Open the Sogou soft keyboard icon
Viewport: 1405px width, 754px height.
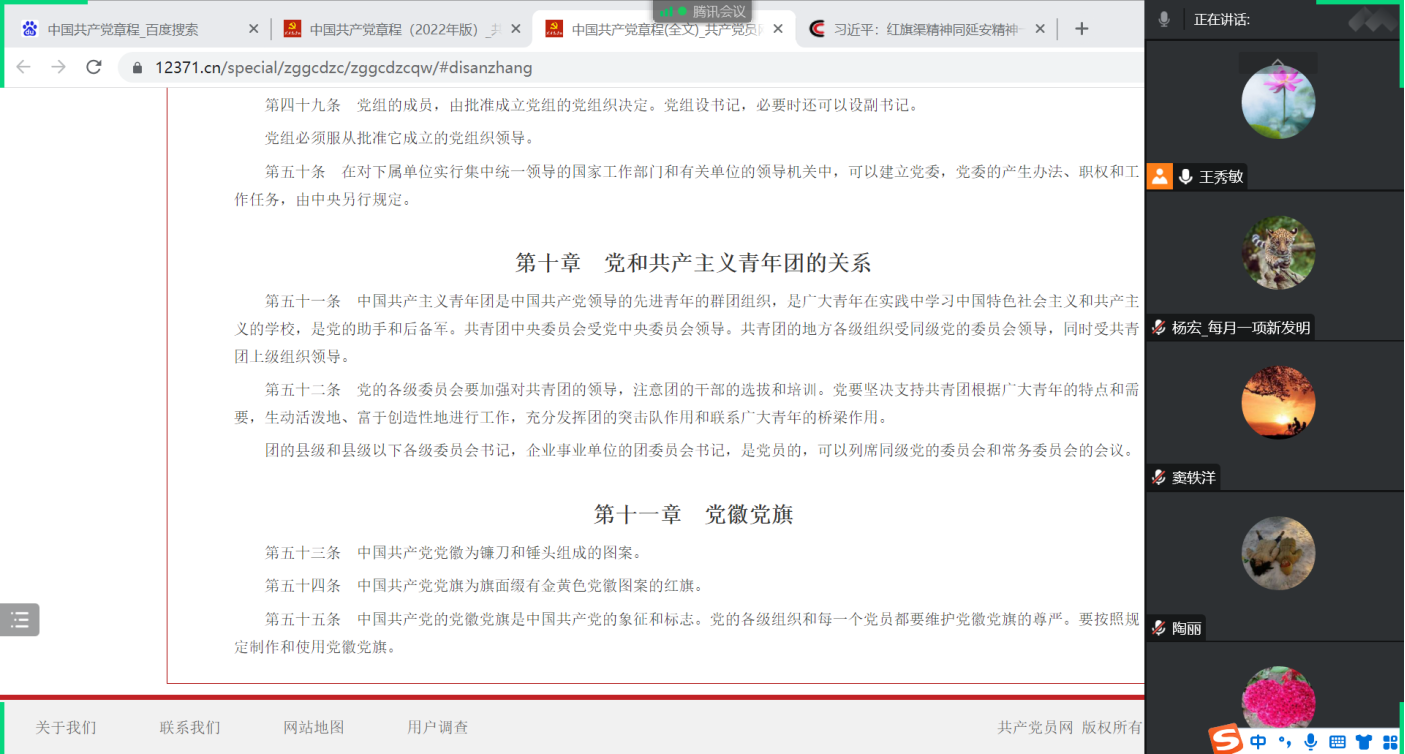[x=1337, y=741]
